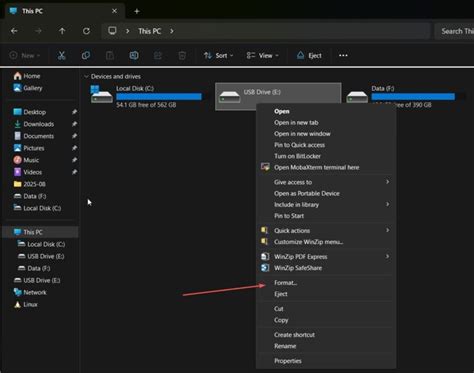Click chevron before This PC in address bar
Screen dimensions: 474x373
(x=128, y=31)
